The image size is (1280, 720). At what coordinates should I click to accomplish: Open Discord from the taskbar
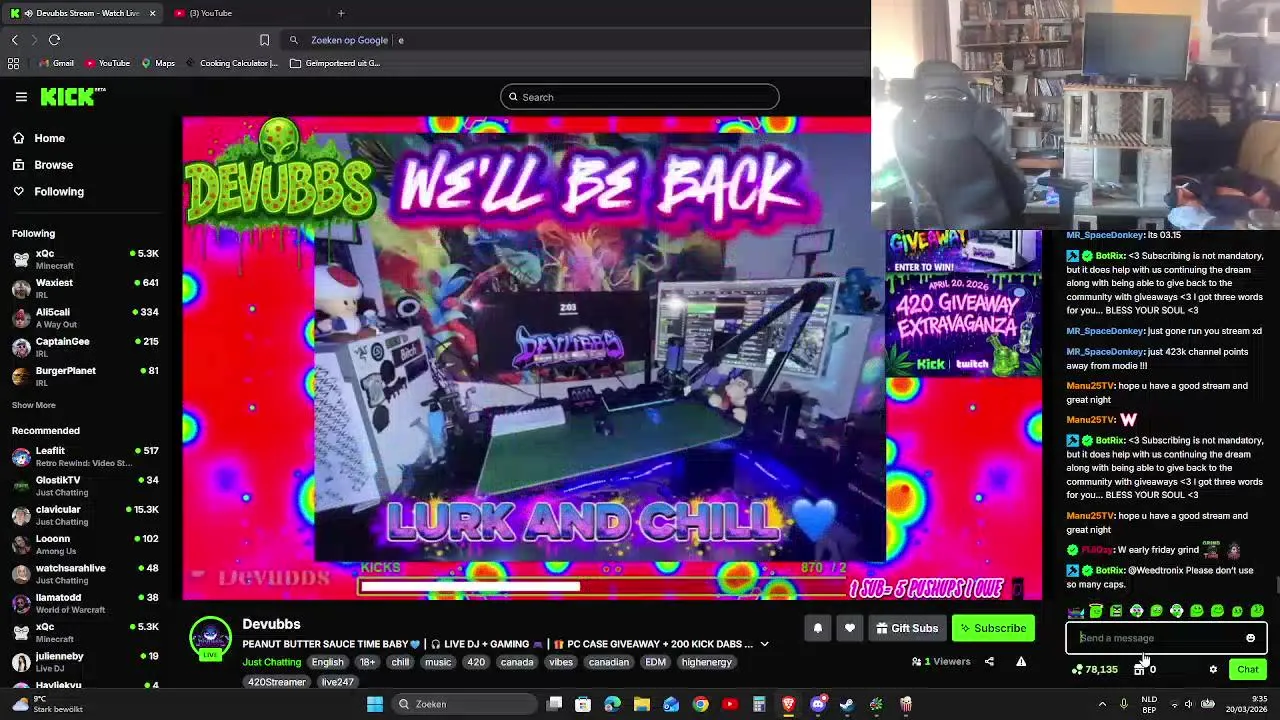[818, 704]
